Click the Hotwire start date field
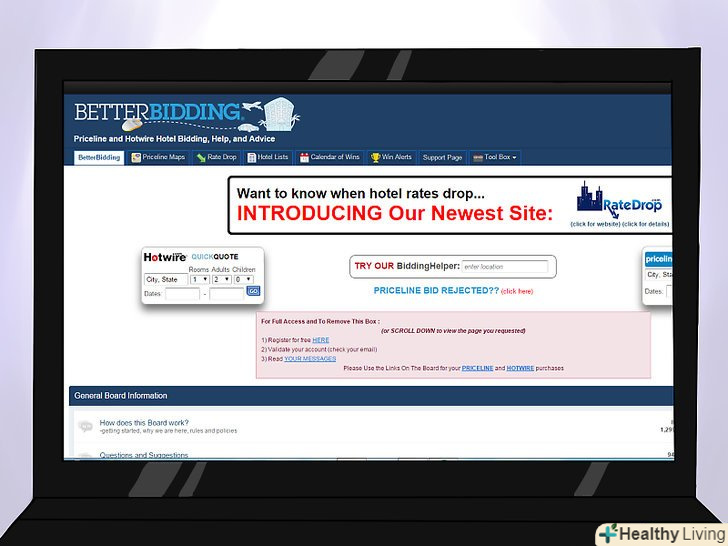This screenshot has height=546, width=728. pyautogui.click(x=182, y=294)
